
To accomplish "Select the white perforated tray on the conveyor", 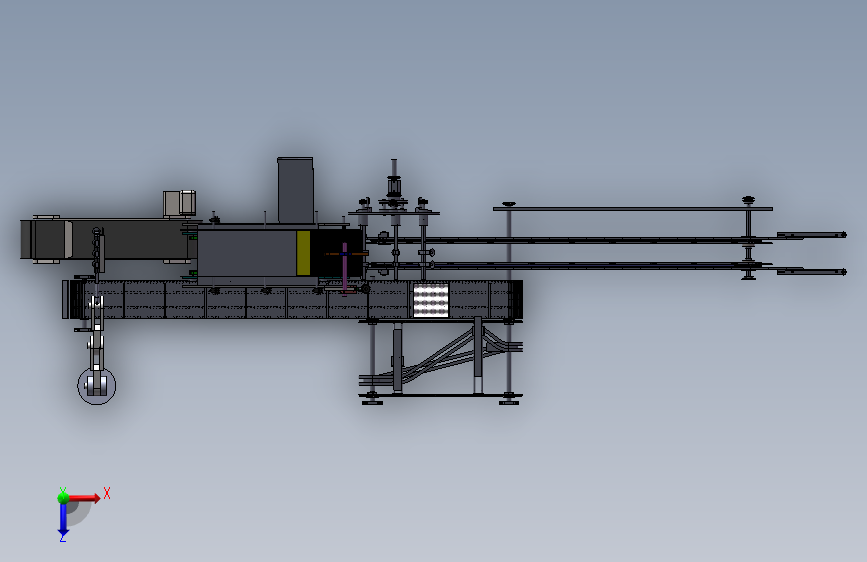I will point(431,300).
